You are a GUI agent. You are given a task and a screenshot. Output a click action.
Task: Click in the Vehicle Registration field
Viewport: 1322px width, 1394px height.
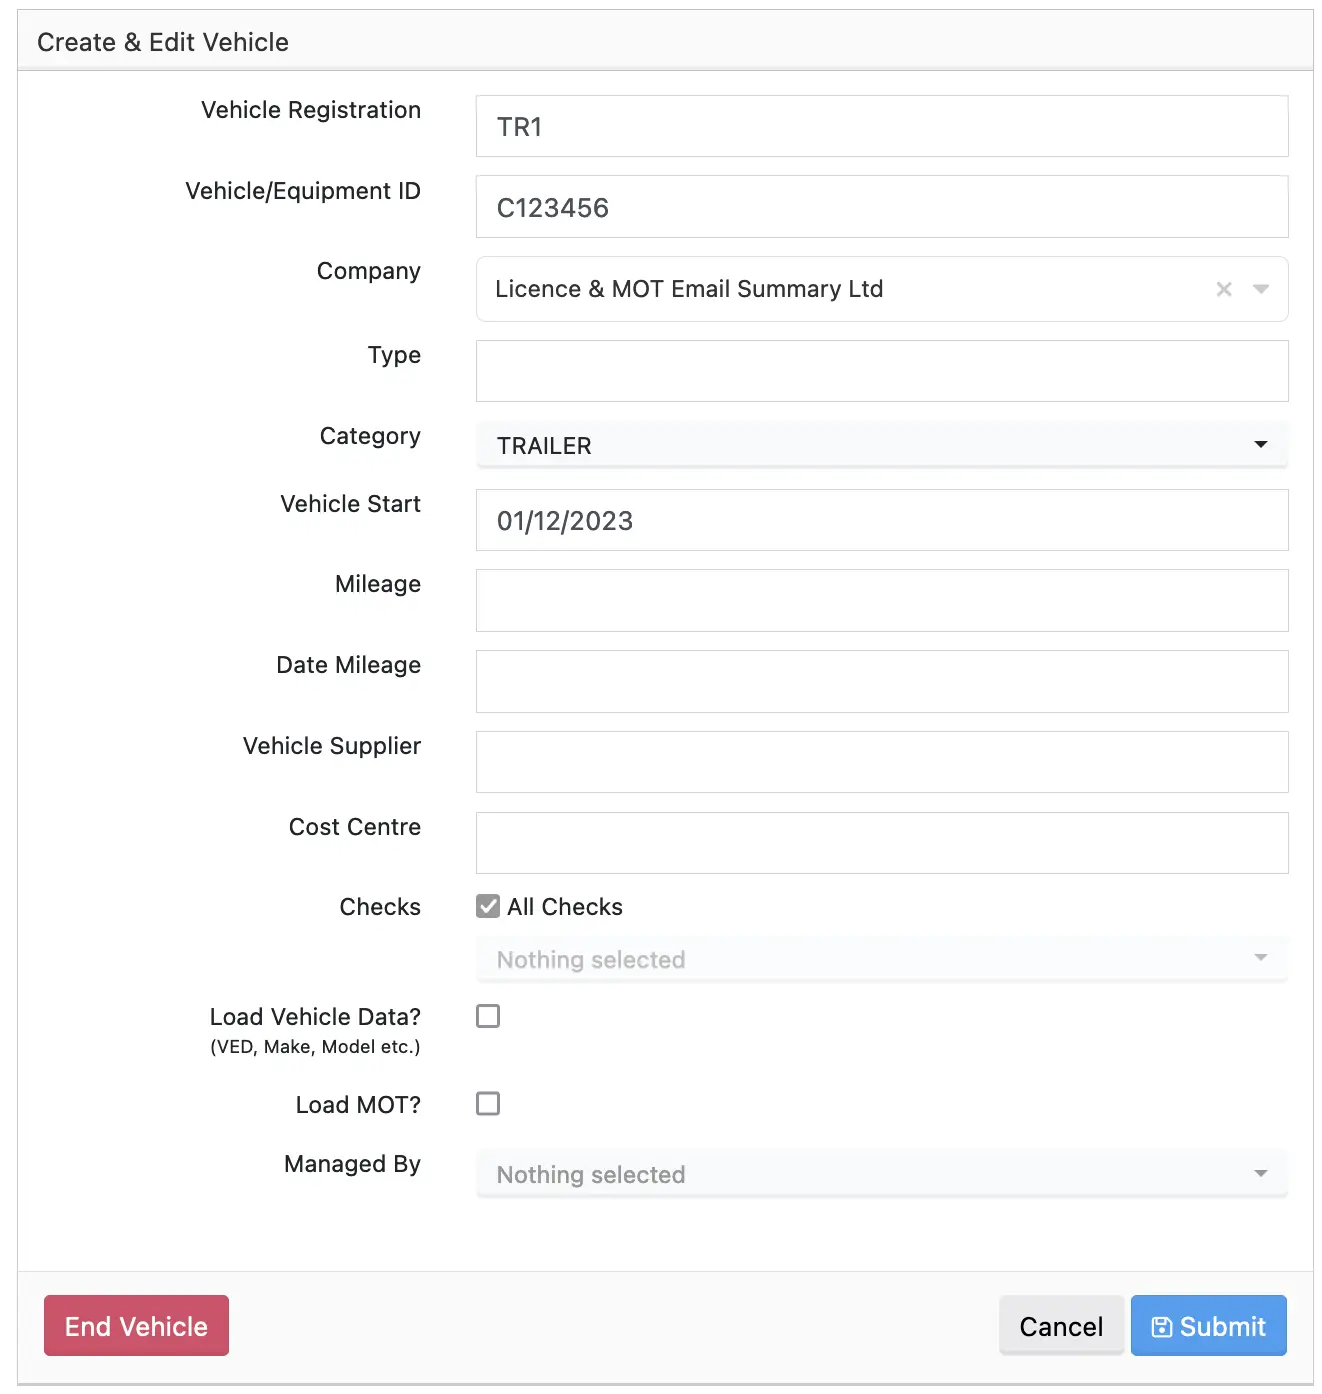click(881, 126)
